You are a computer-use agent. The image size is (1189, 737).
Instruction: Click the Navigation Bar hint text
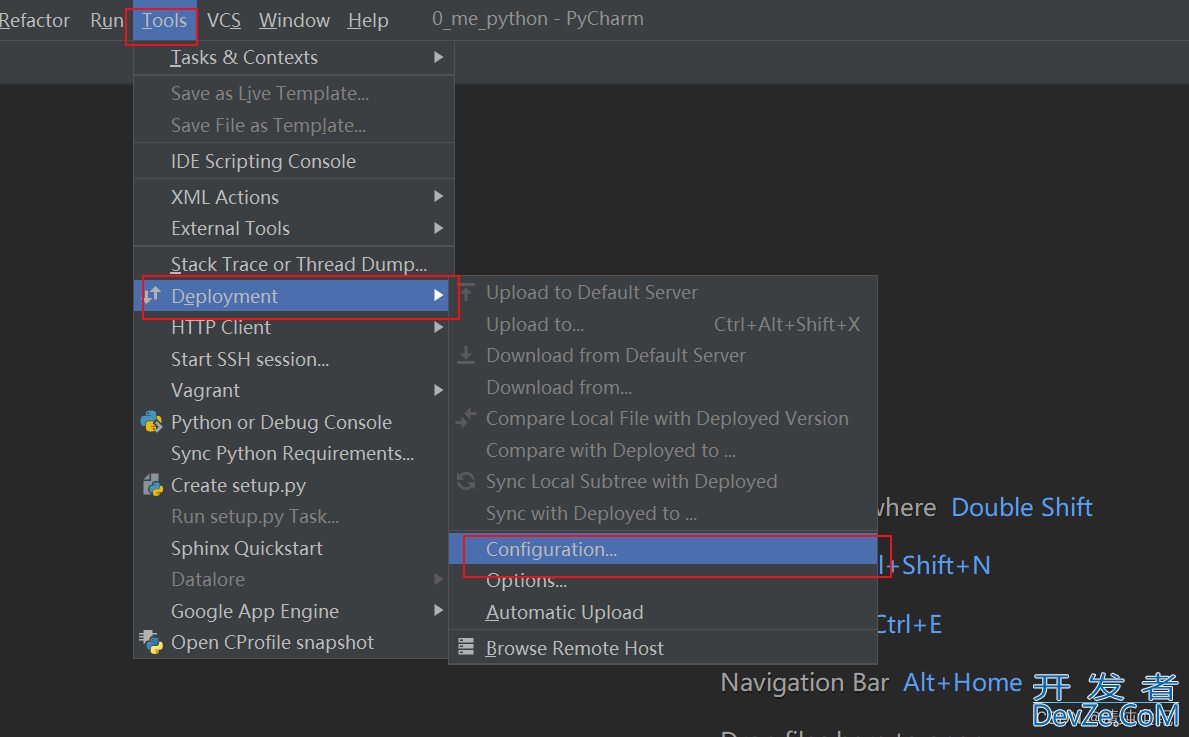coord(805,682)
